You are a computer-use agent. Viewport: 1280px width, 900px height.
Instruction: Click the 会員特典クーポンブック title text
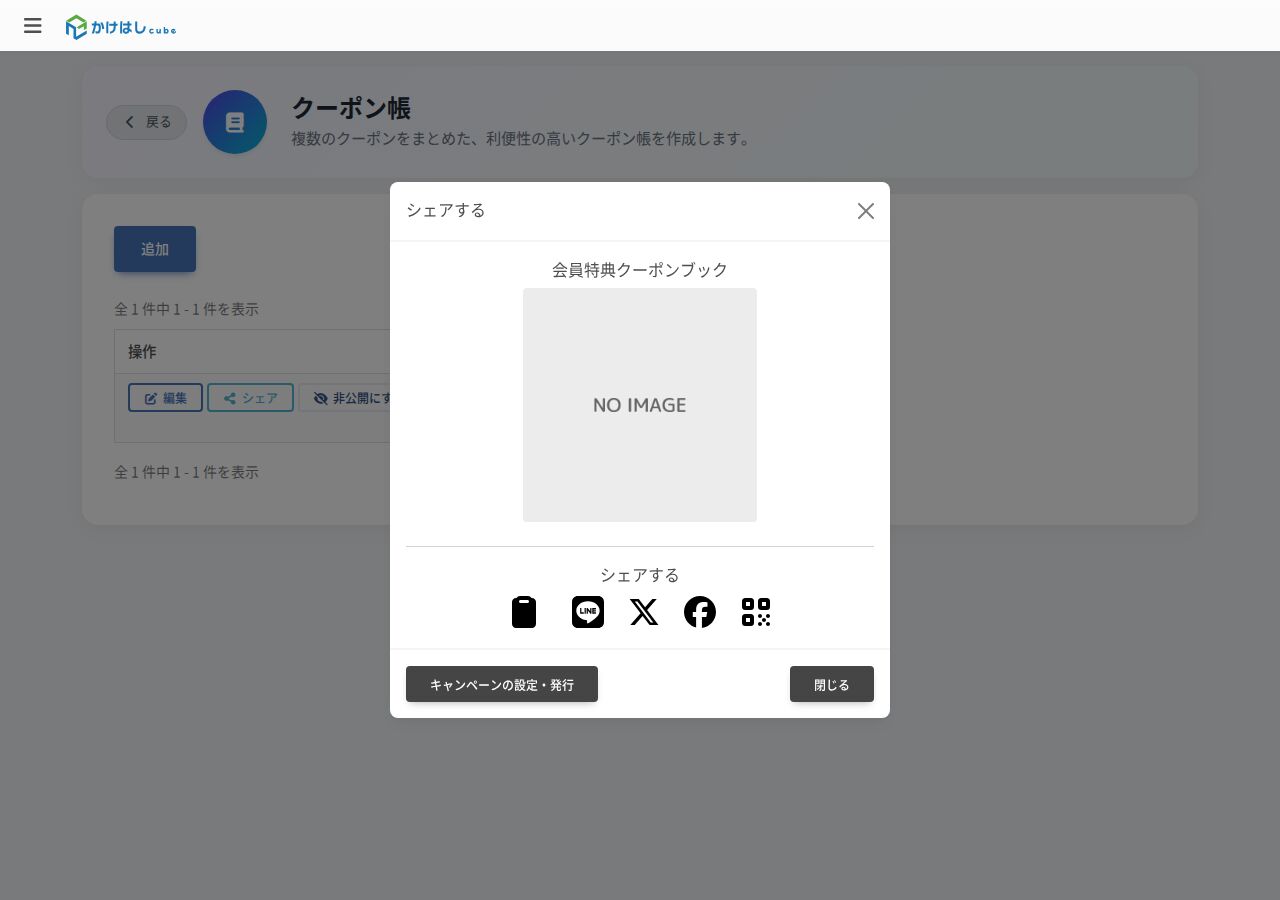640,270
